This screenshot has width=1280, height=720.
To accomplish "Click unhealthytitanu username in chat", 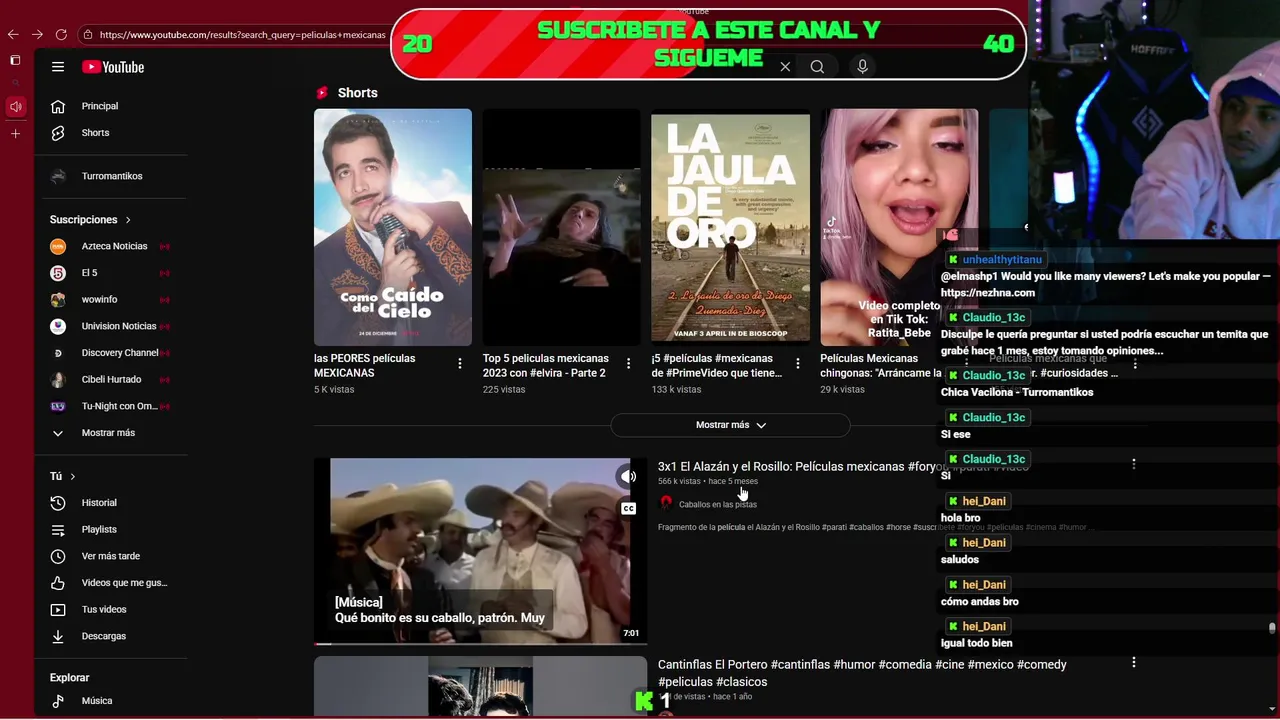I will tap(1002, 260).
